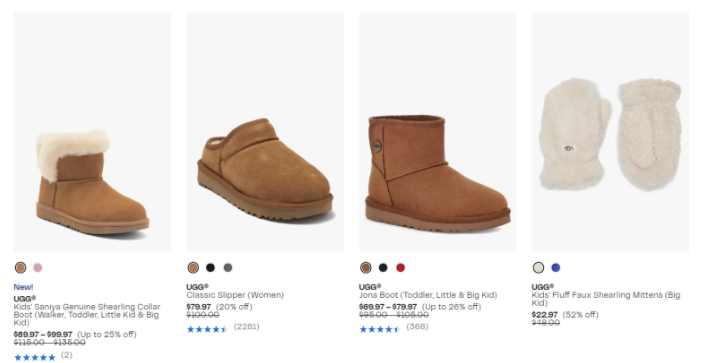Pick black color swatch for Jona Boot
The image size is (704, 363).
tap(383, 268)
